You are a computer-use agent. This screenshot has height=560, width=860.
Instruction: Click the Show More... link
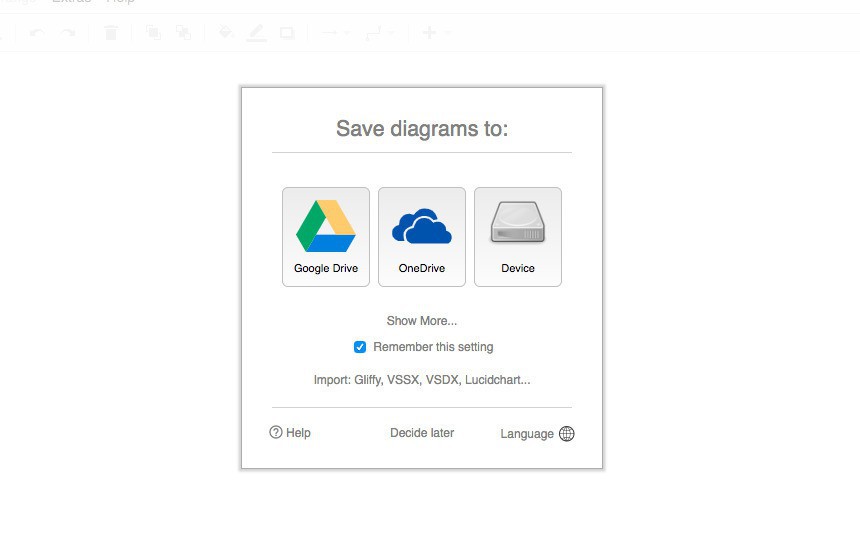point(422,321)
